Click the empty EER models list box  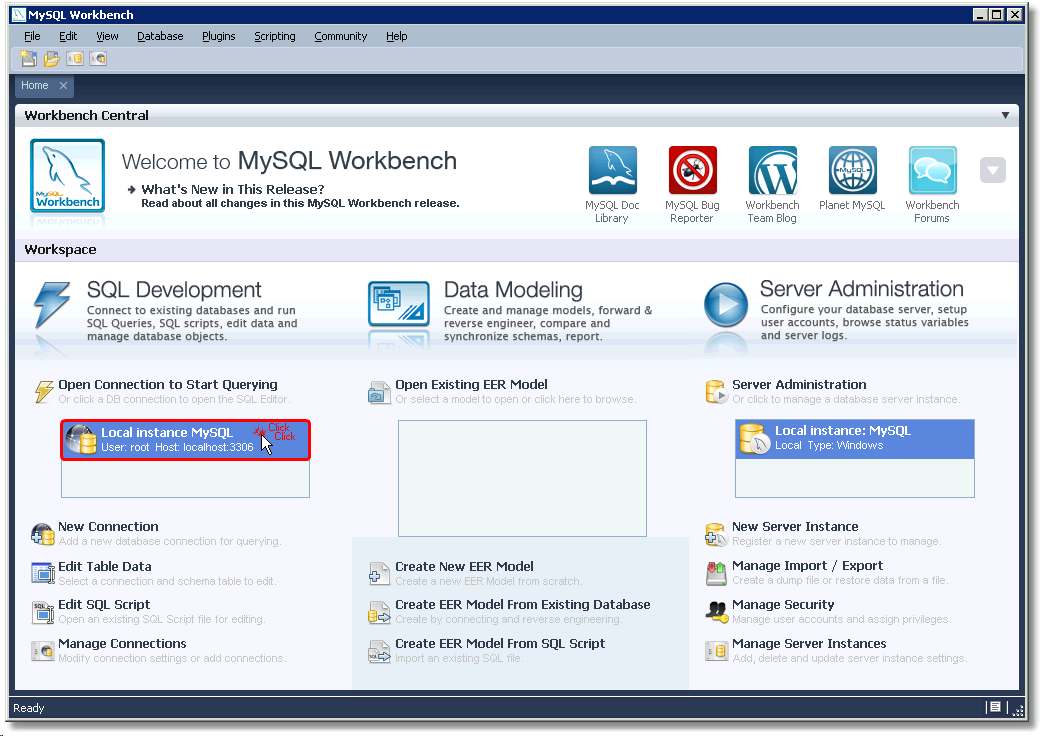(x=522, y=478)
